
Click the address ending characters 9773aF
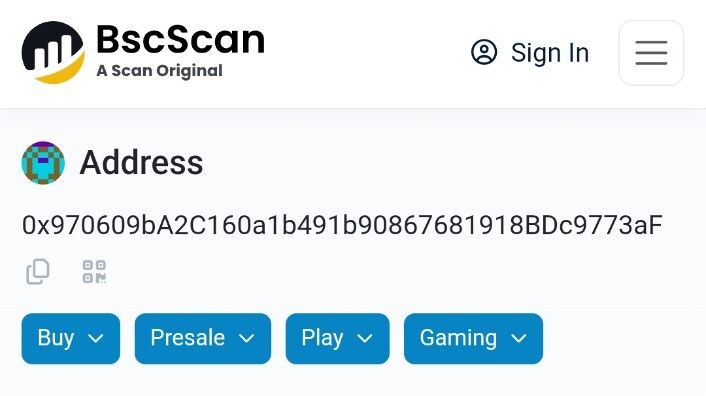615,225
